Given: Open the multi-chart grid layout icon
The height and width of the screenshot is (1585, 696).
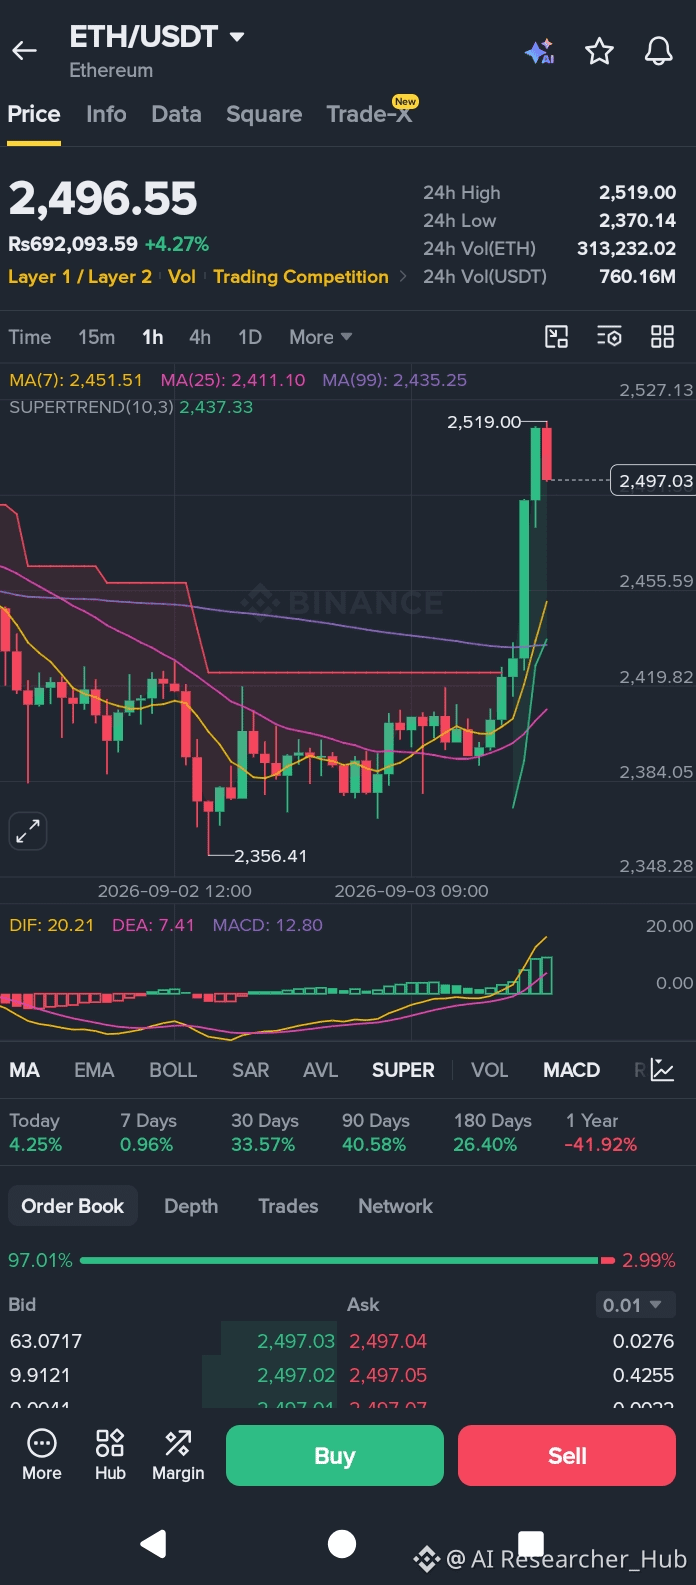Looking at the screenshot, I should coord(662,337).
